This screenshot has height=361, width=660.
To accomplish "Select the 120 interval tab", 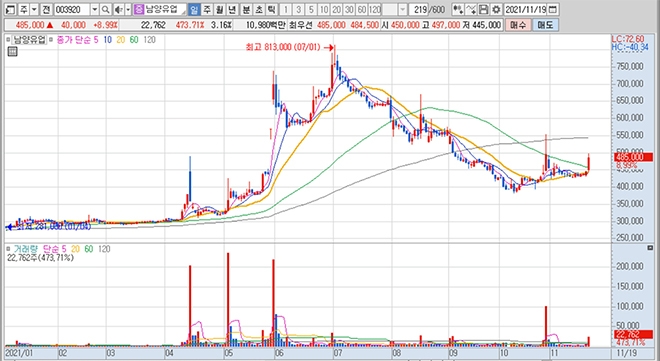I will [375, 9].
